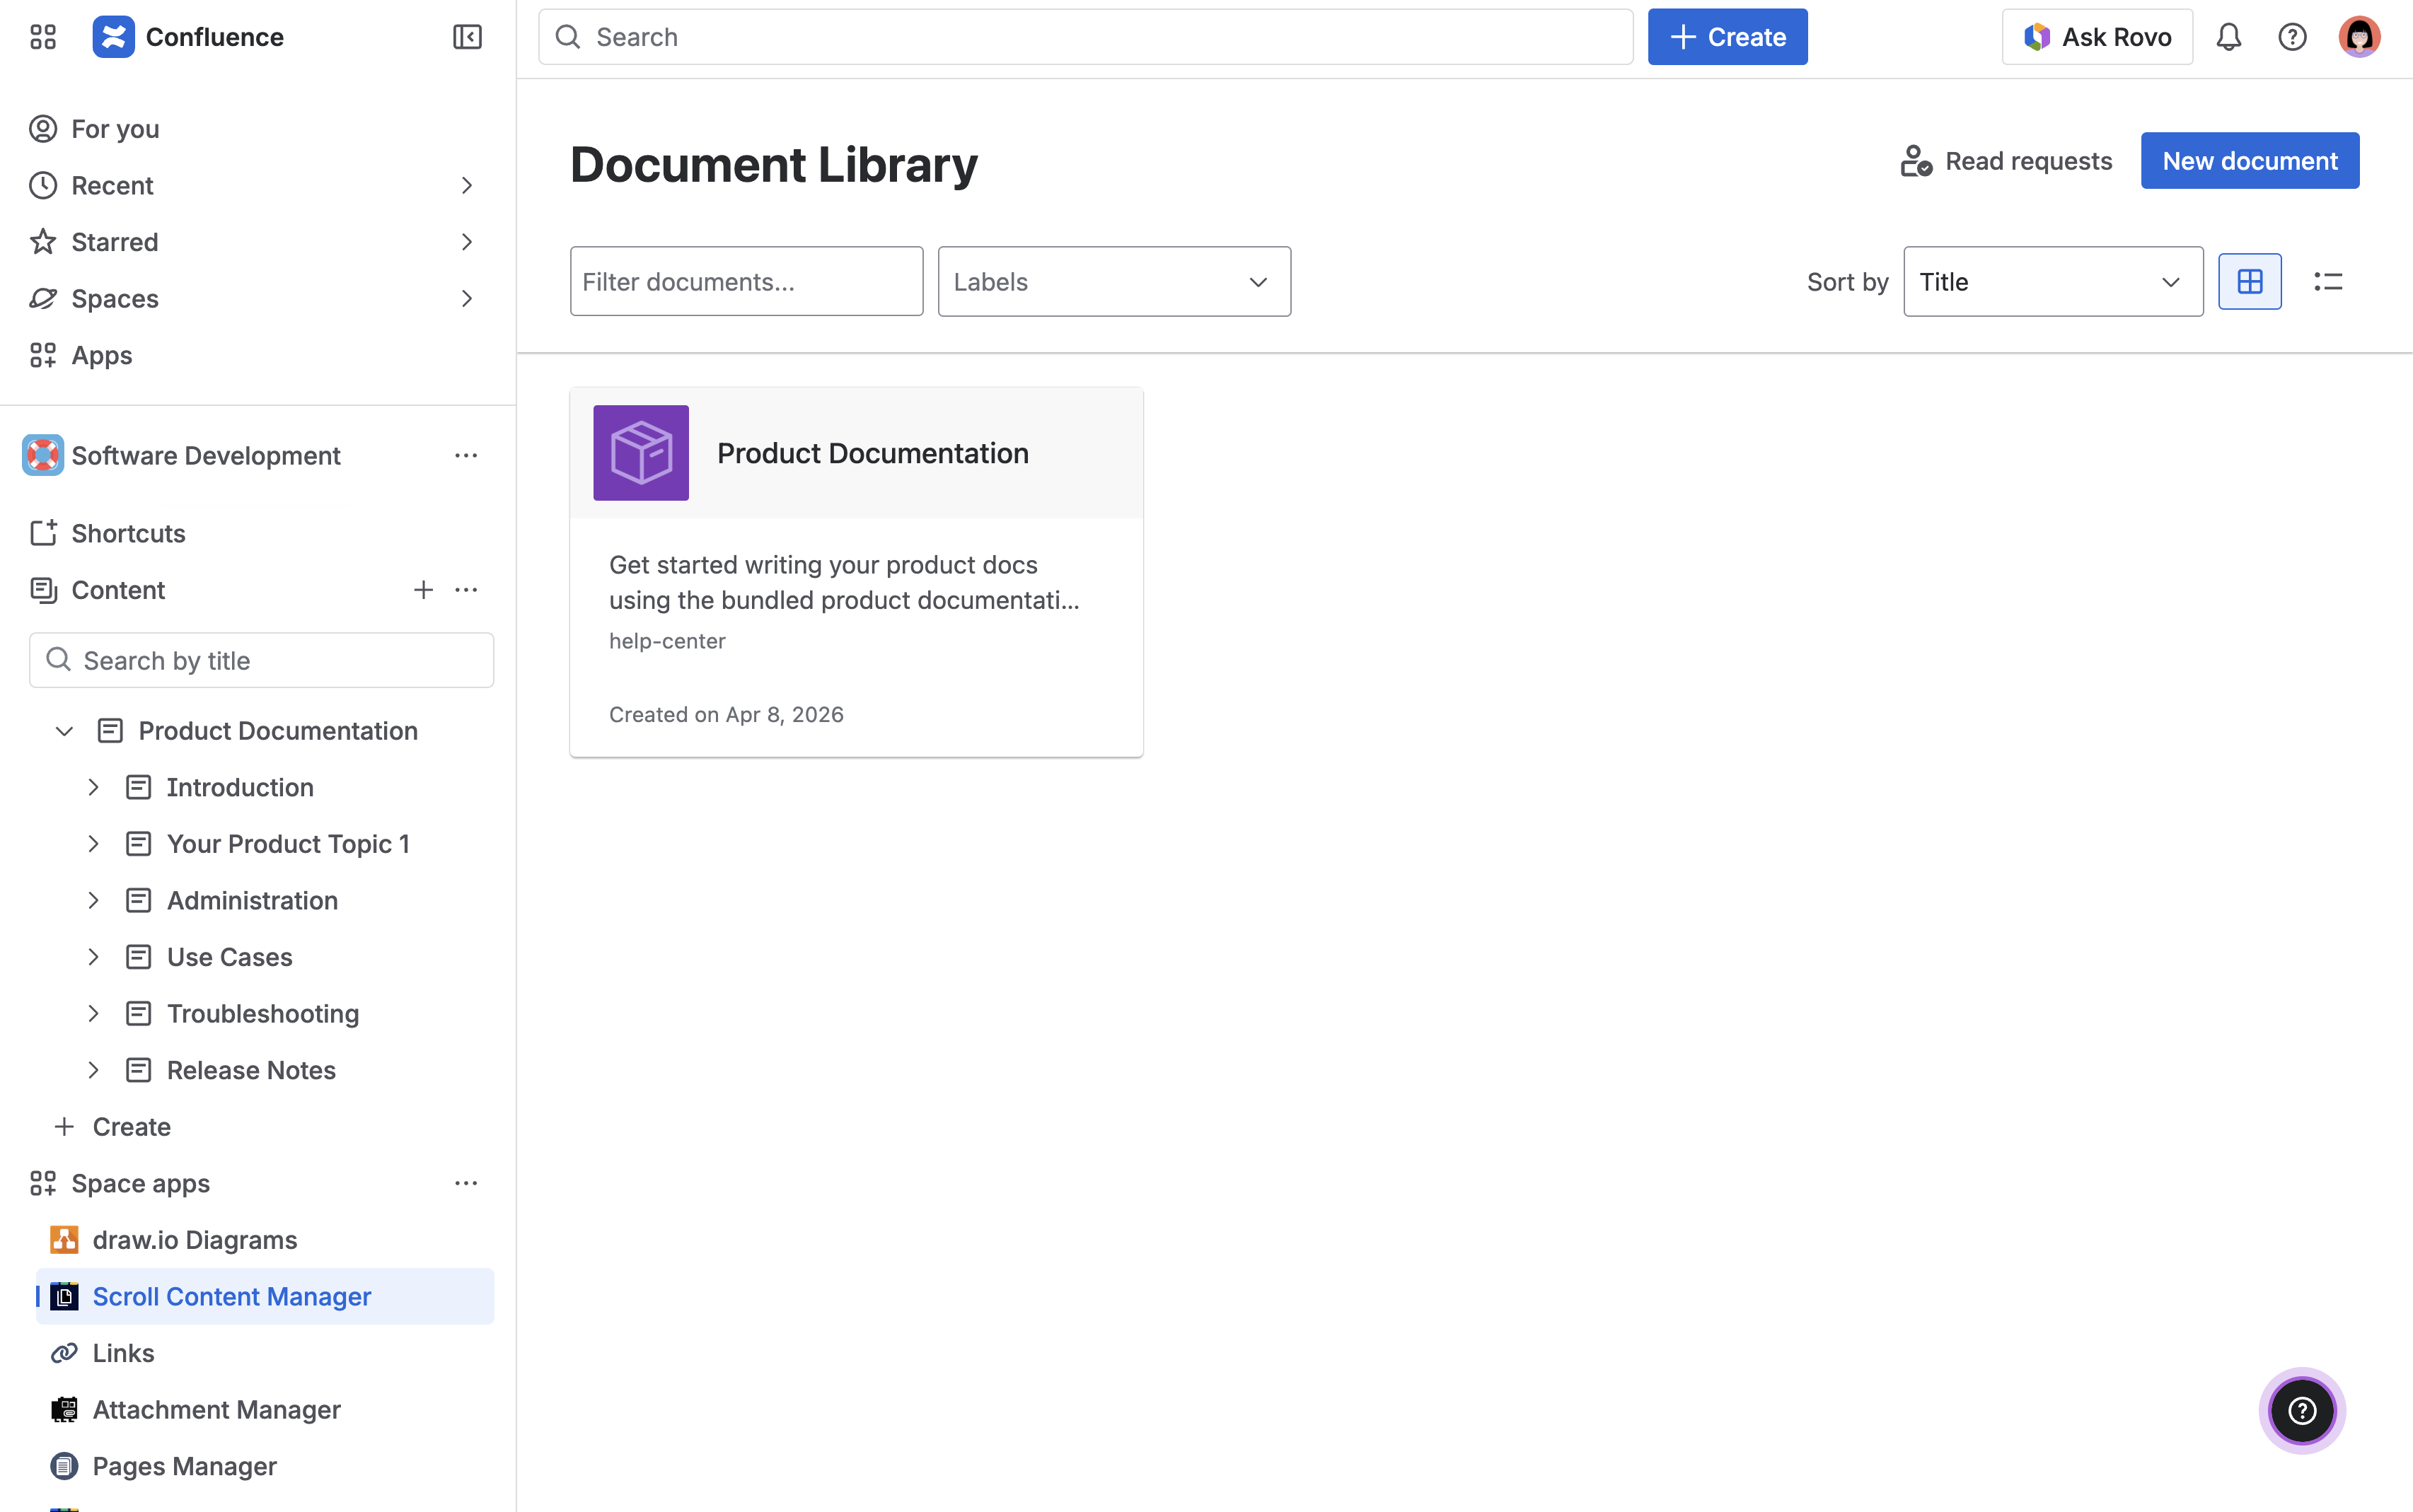
Task: Expand the Troubleshooting tree item
Action: (93, 1013)
